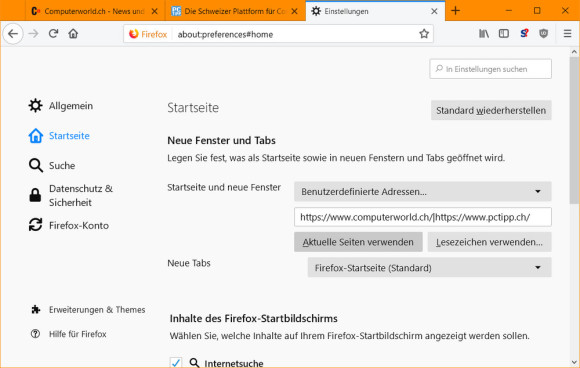Go to the home page icon

(73, 34)
